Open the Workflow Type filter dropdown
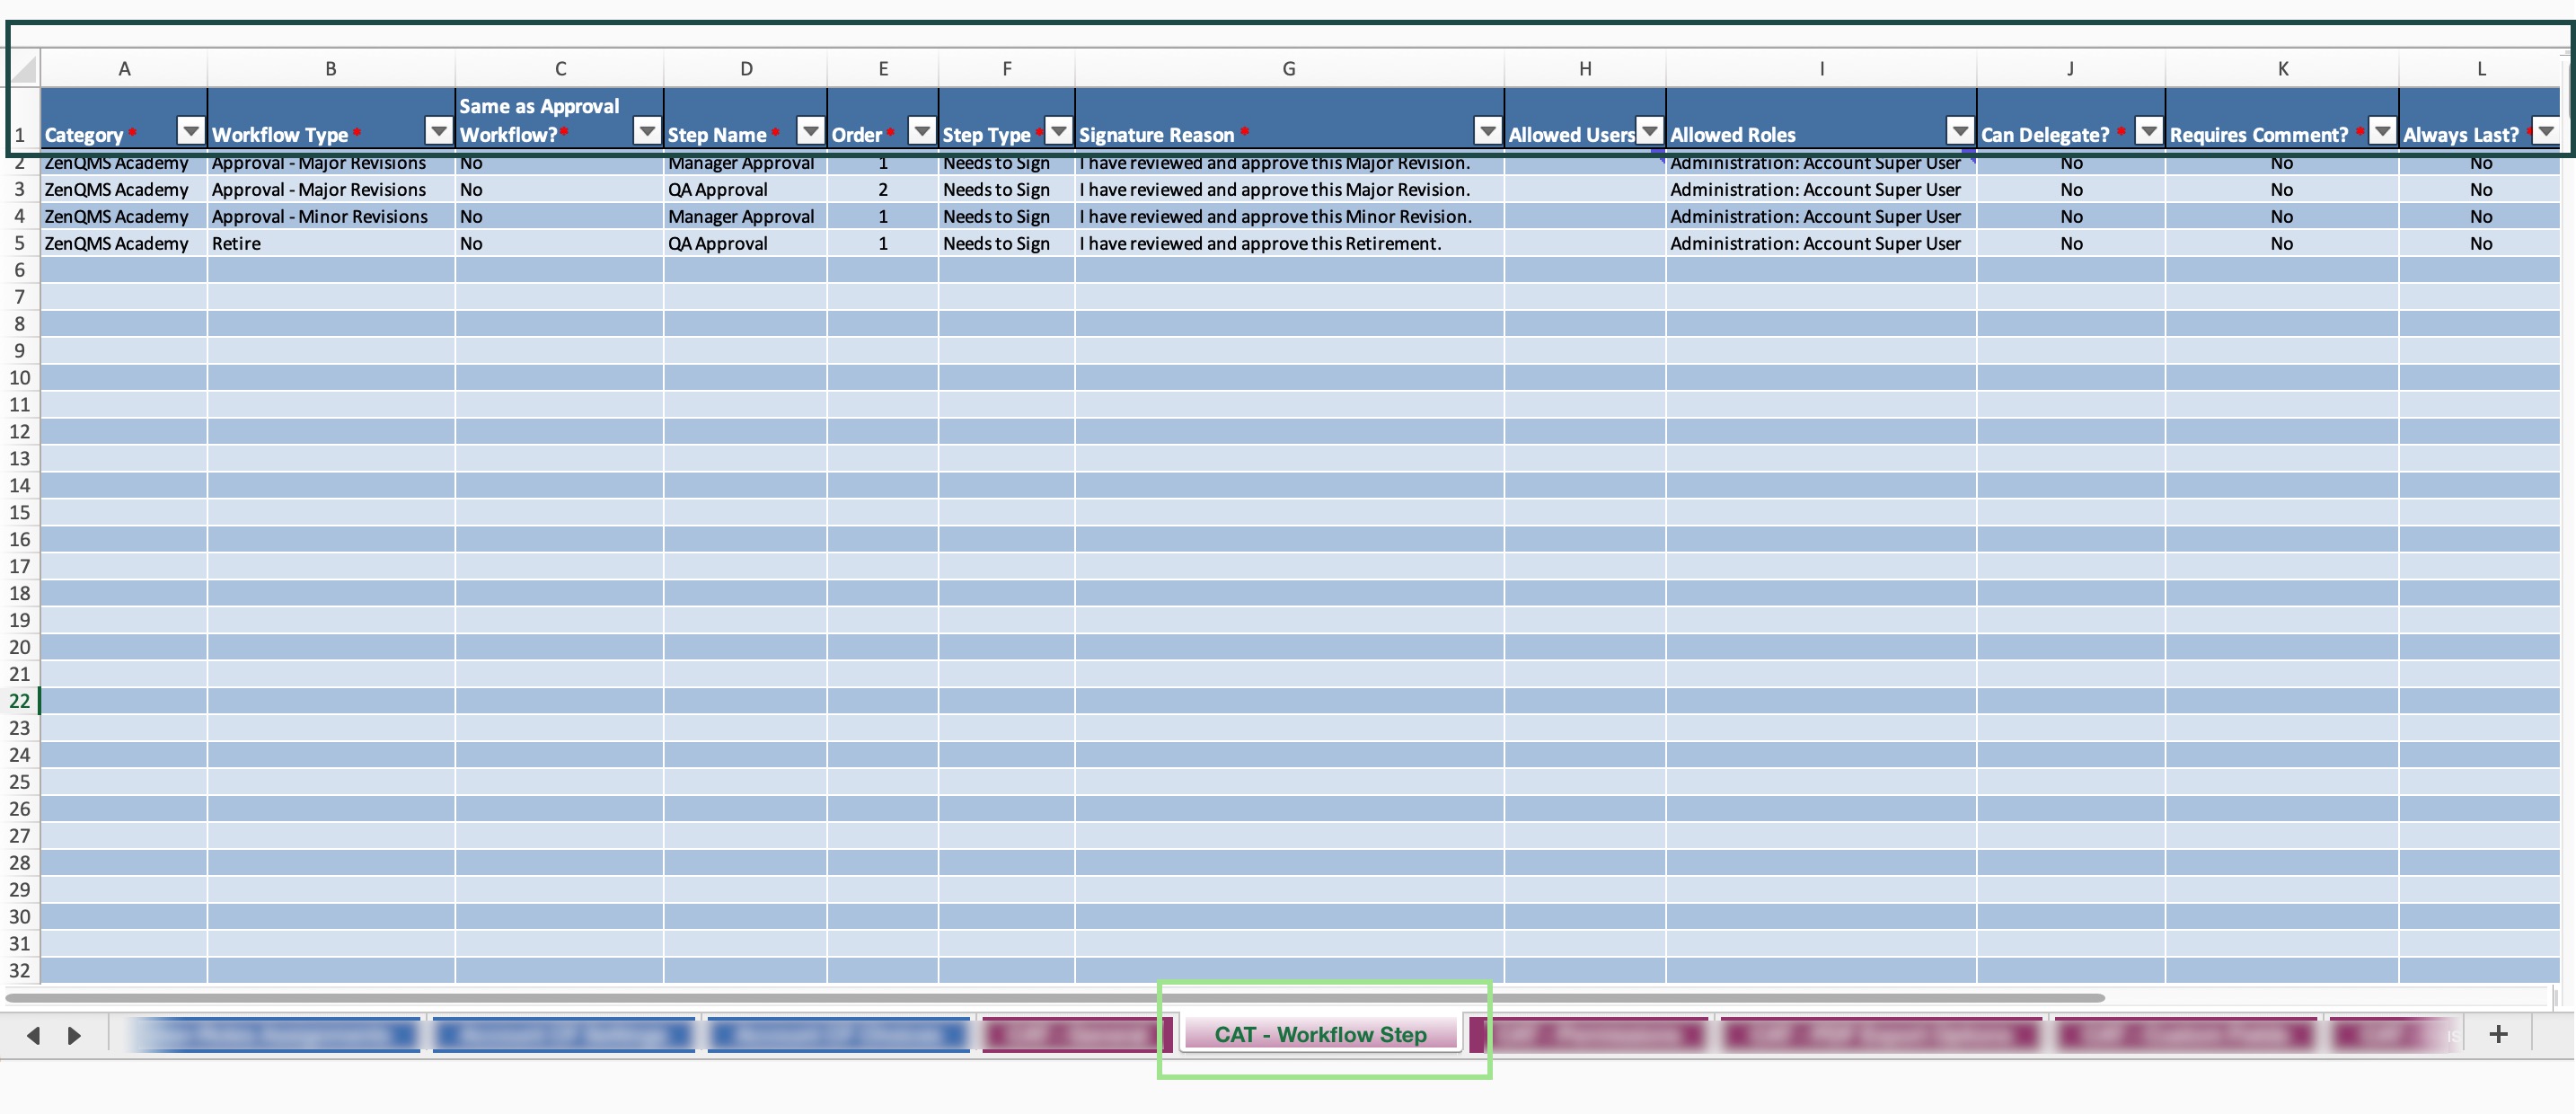Image resolution: width=2576 pixels, height=1114 pixels. coord(438,130)
